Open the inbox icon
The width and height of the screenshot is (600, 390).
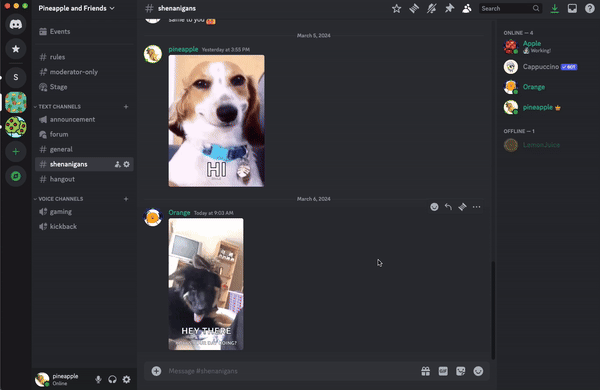coord(572,8)
